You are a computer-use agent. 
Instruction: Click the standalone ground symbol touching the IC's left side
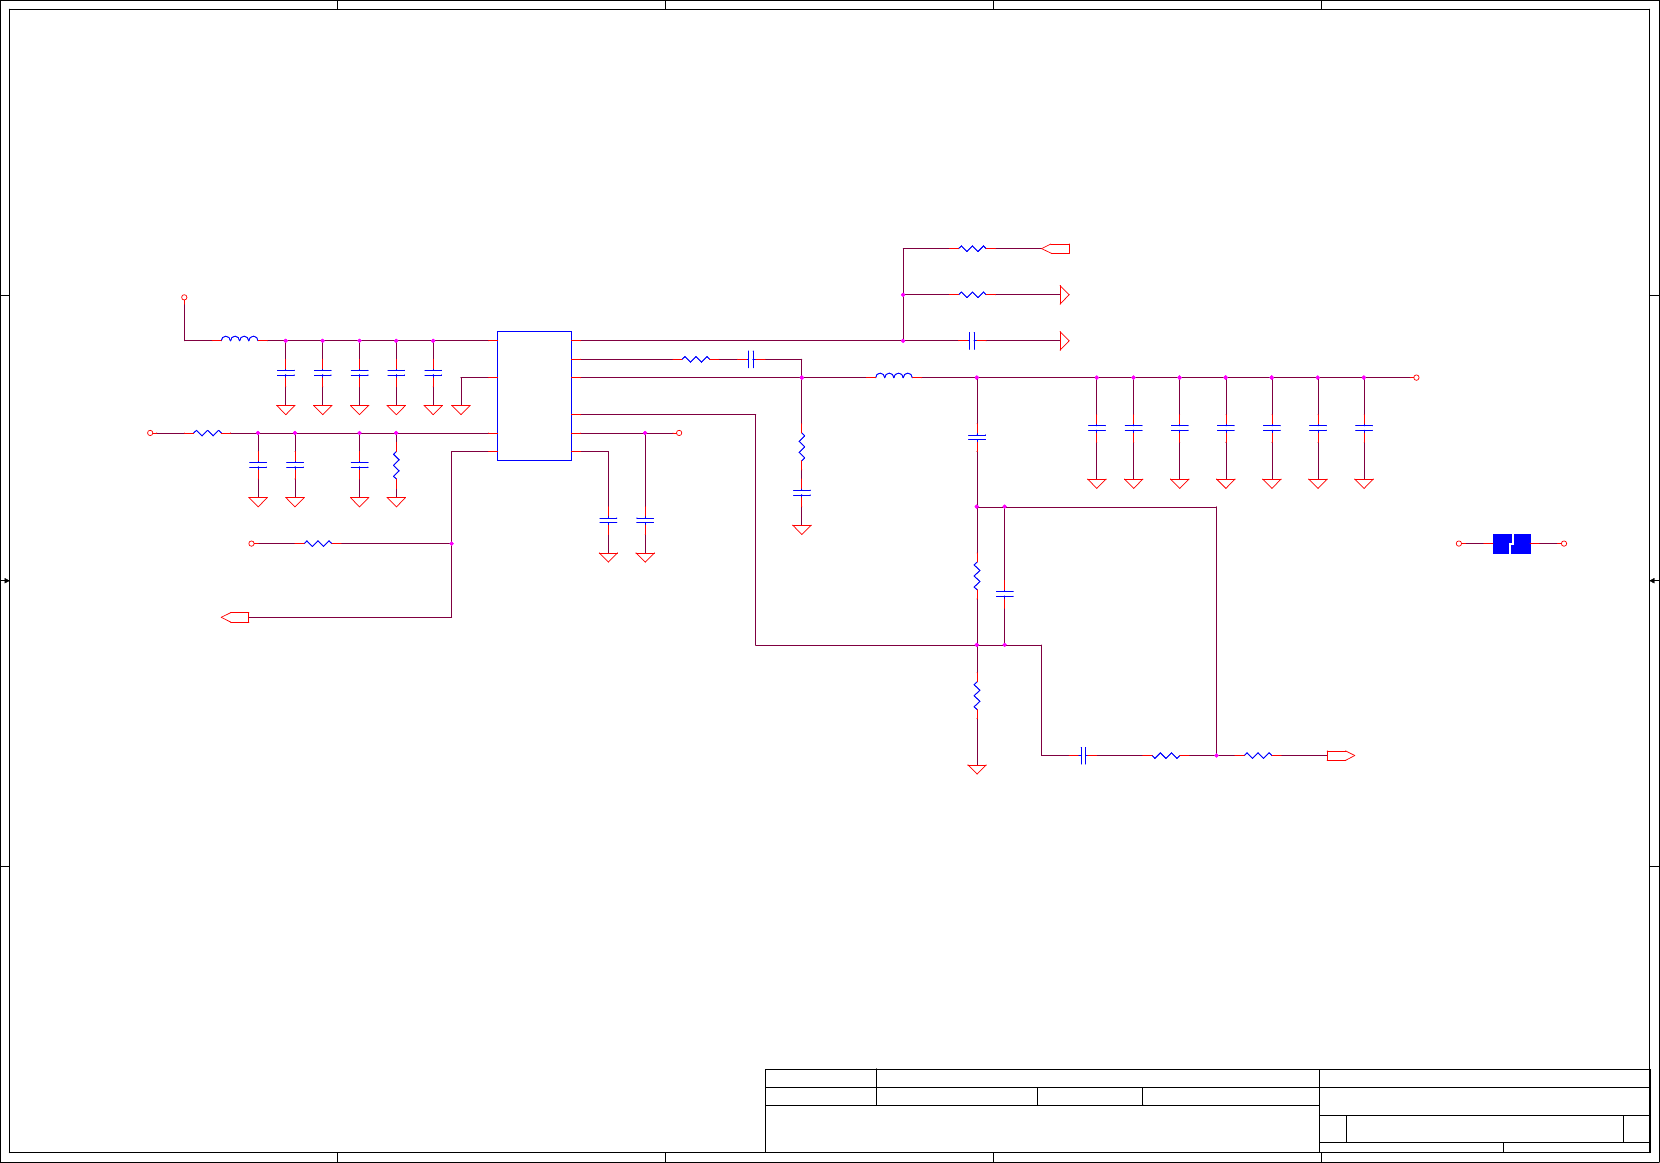point(461,410)
